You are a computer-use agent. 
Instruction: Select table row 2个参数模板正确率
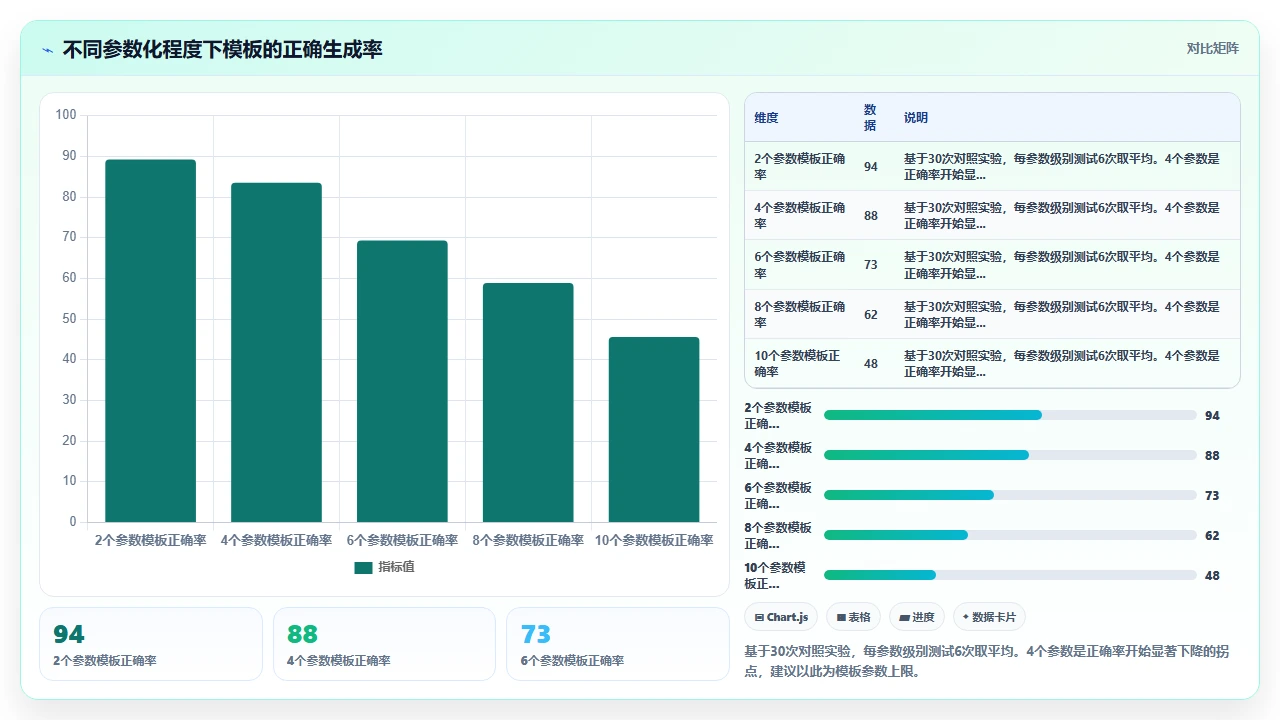pos(992,166)
